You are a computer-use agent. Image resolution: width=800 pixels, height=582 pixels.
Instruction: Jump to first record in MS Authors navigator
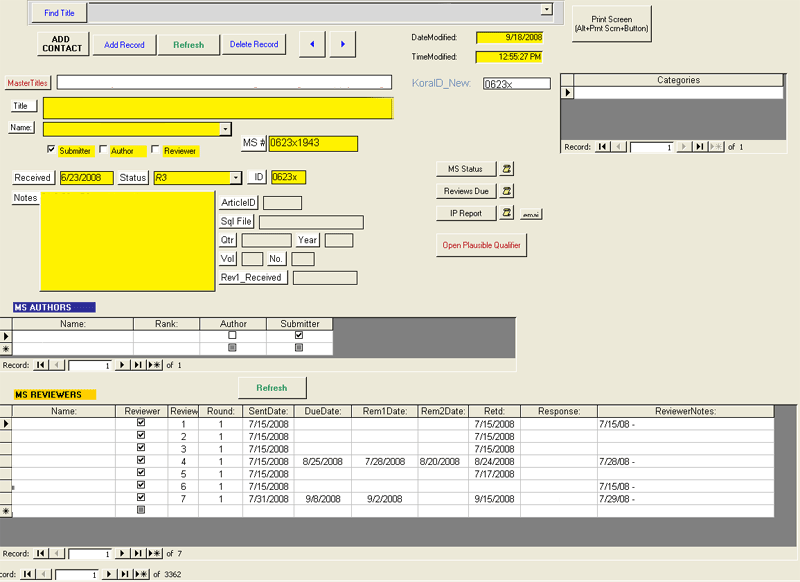point(40,365)
